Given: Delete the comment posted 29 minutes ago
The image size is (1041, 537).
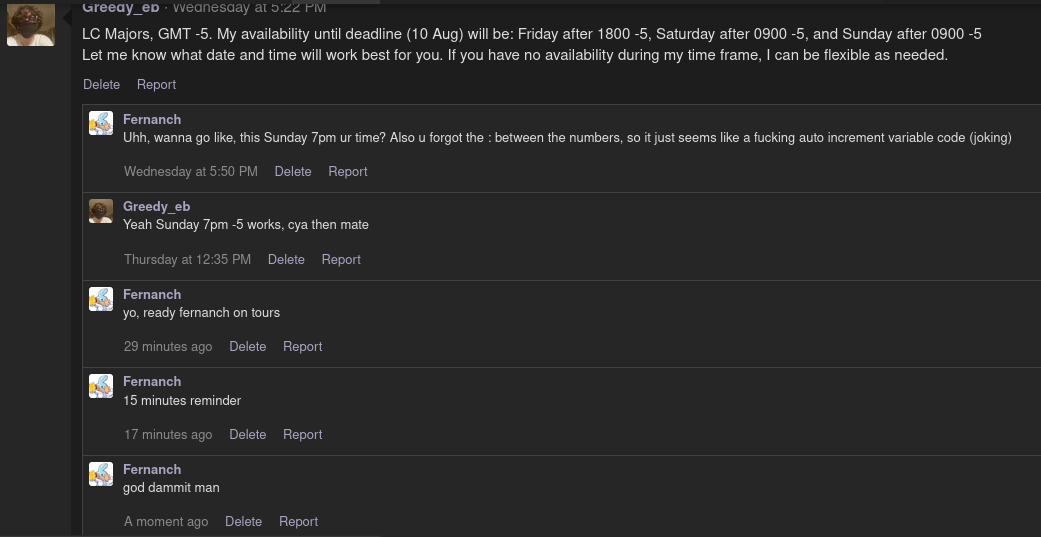Looking at the screenshot, I should tap(247, 347).
